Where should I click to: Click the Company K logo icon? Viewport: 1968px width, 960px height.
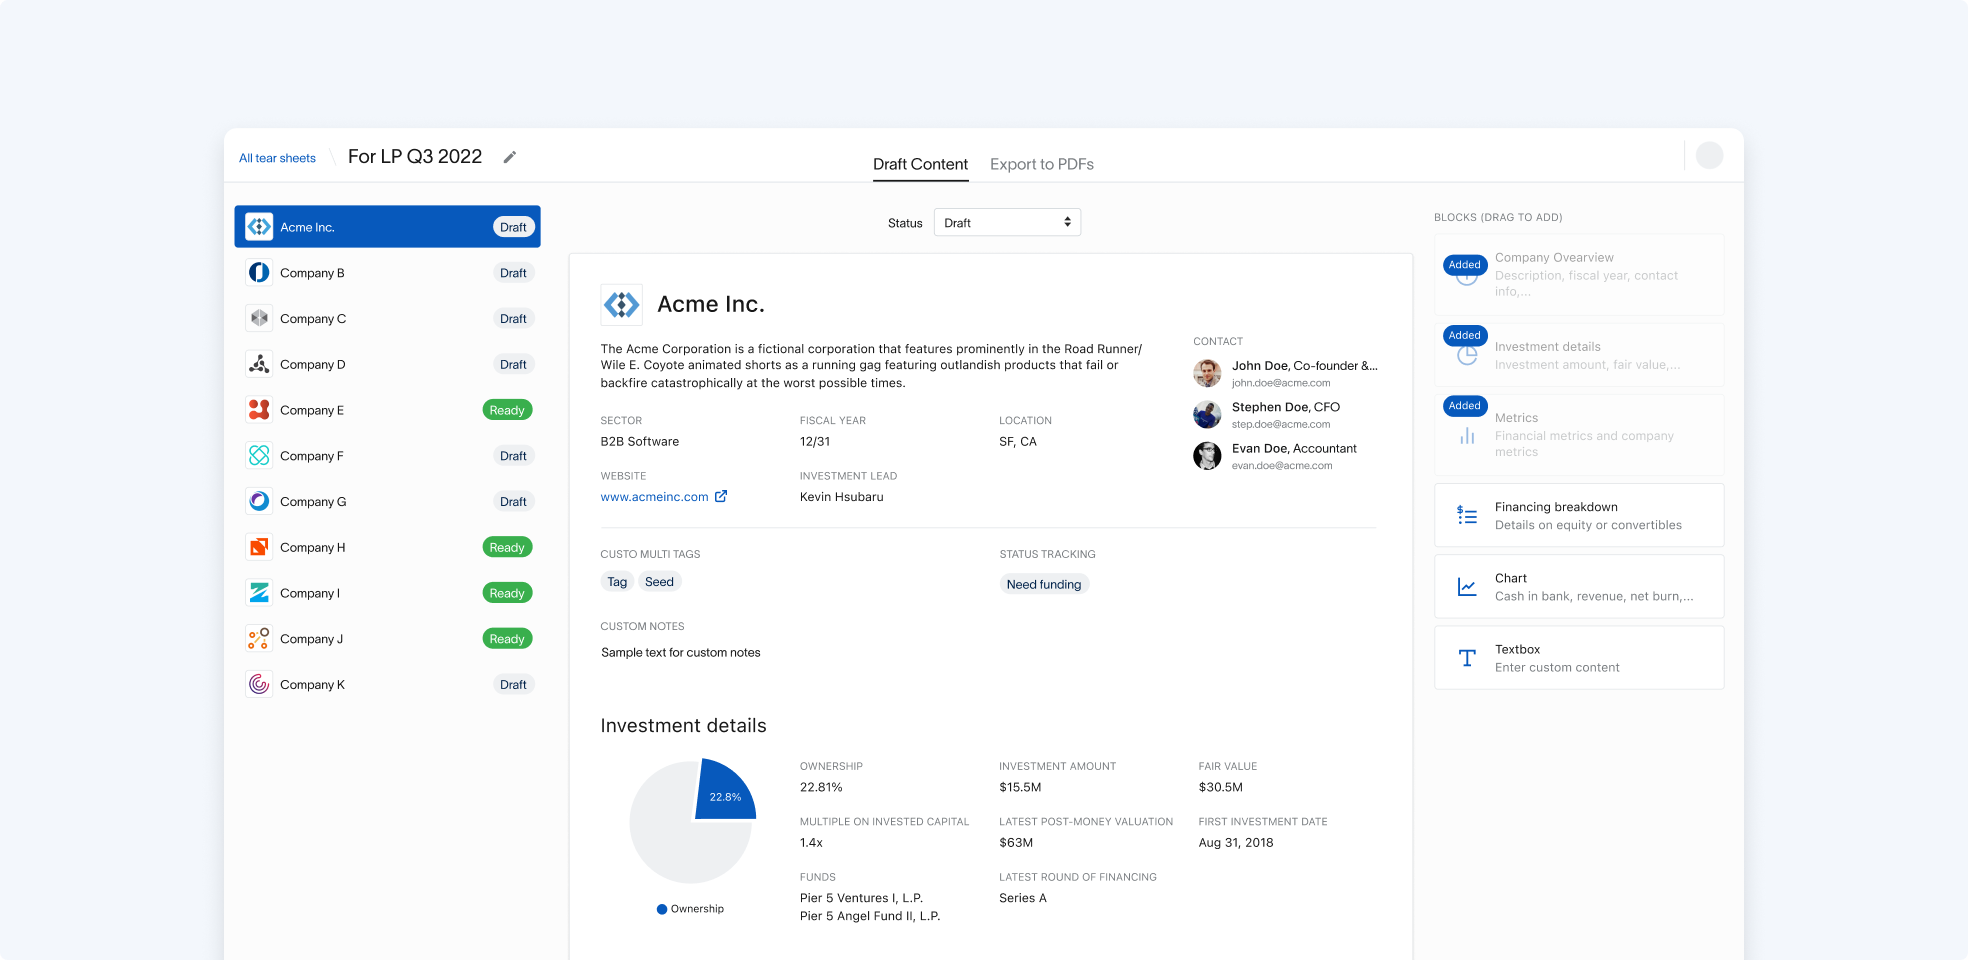click(259, 684)
